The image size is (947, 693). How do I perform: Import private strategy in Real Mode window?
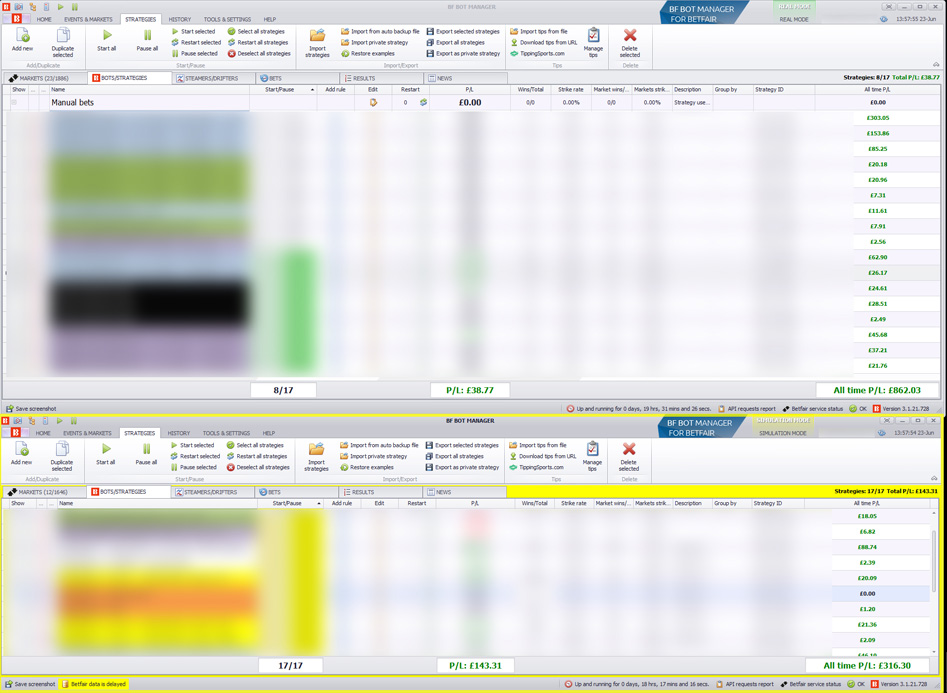[x=374, y=42]
